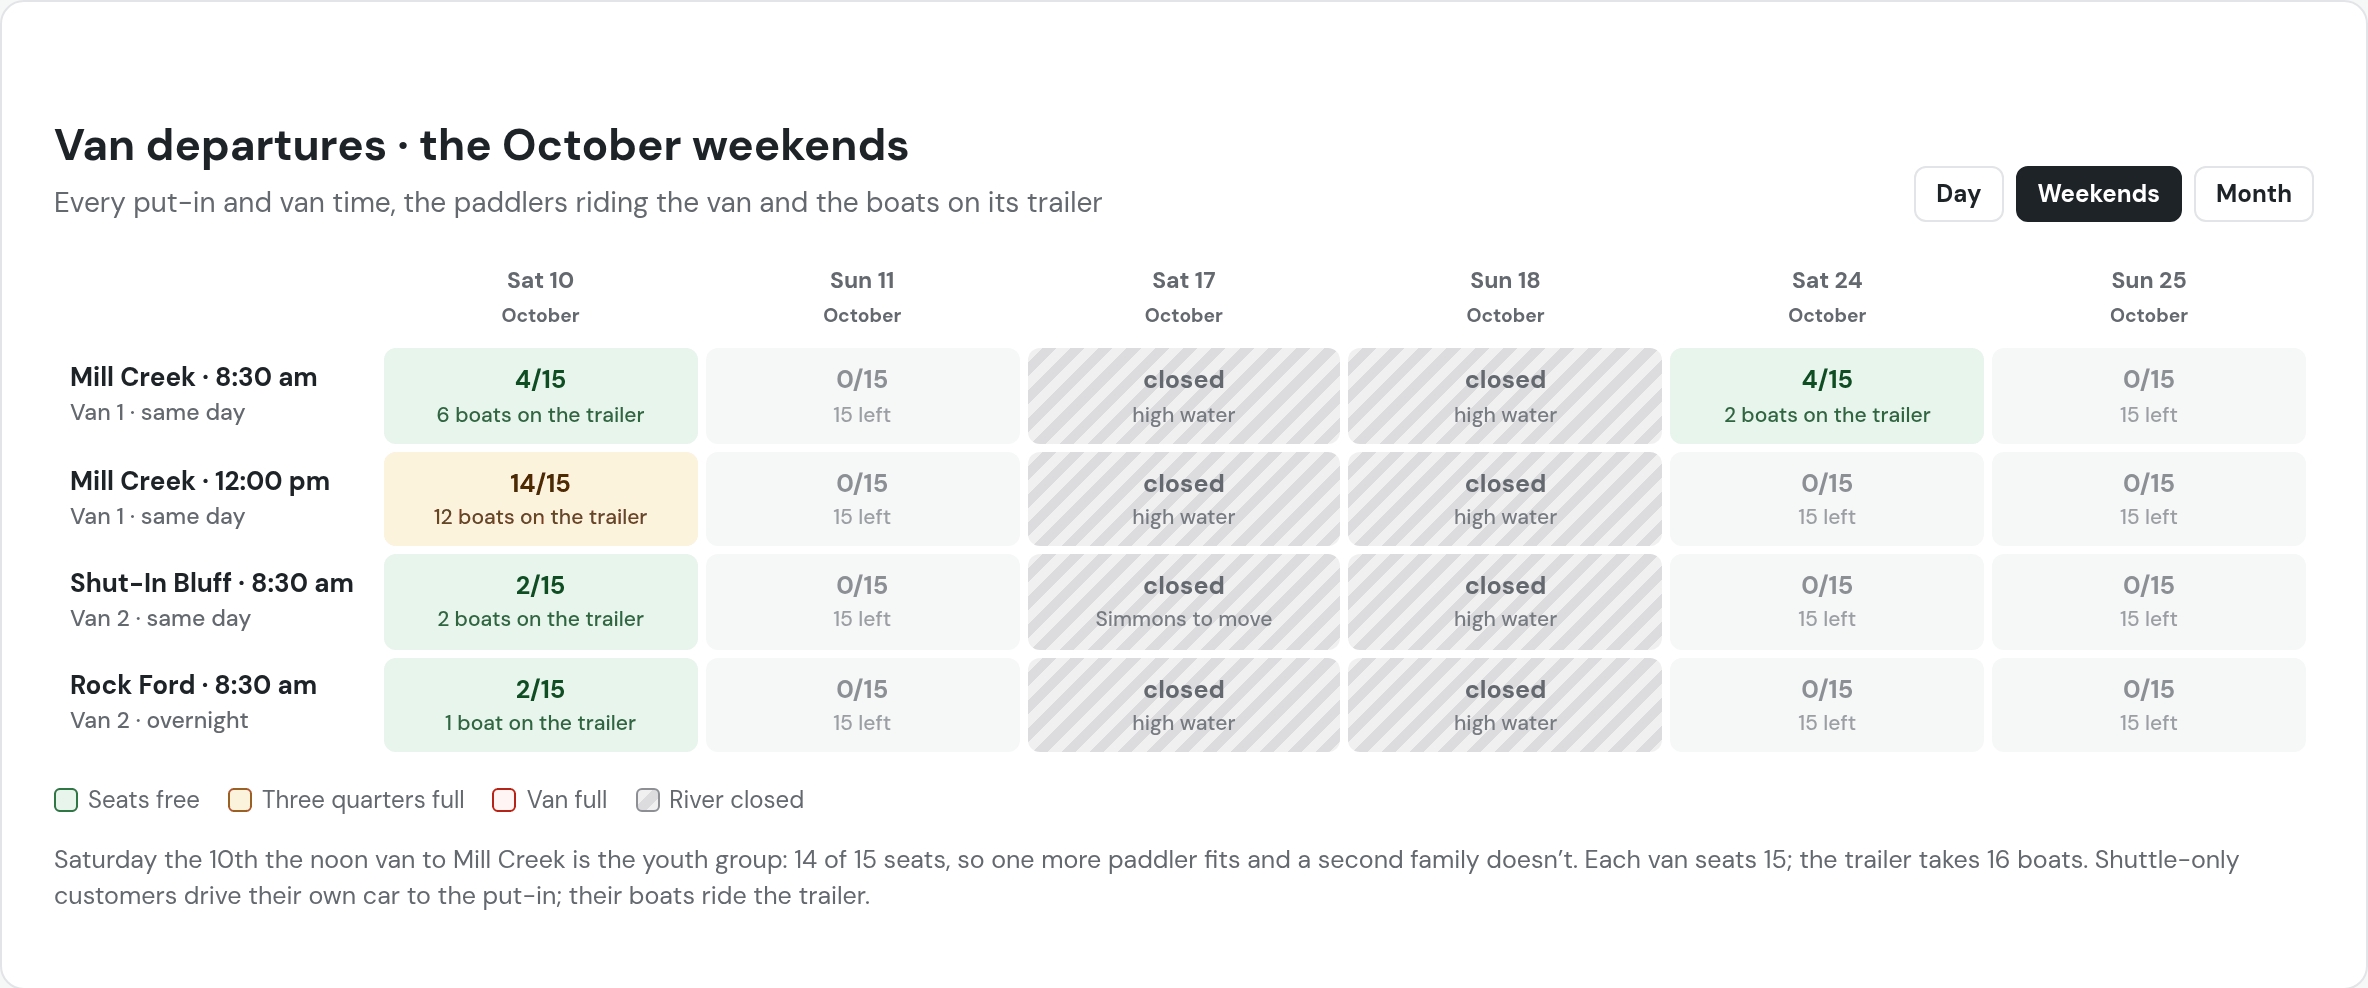The image size is (2368, 988).
Task: Open Sat 24 cell with 2 boats on trailer
Action: (1826, 396)
